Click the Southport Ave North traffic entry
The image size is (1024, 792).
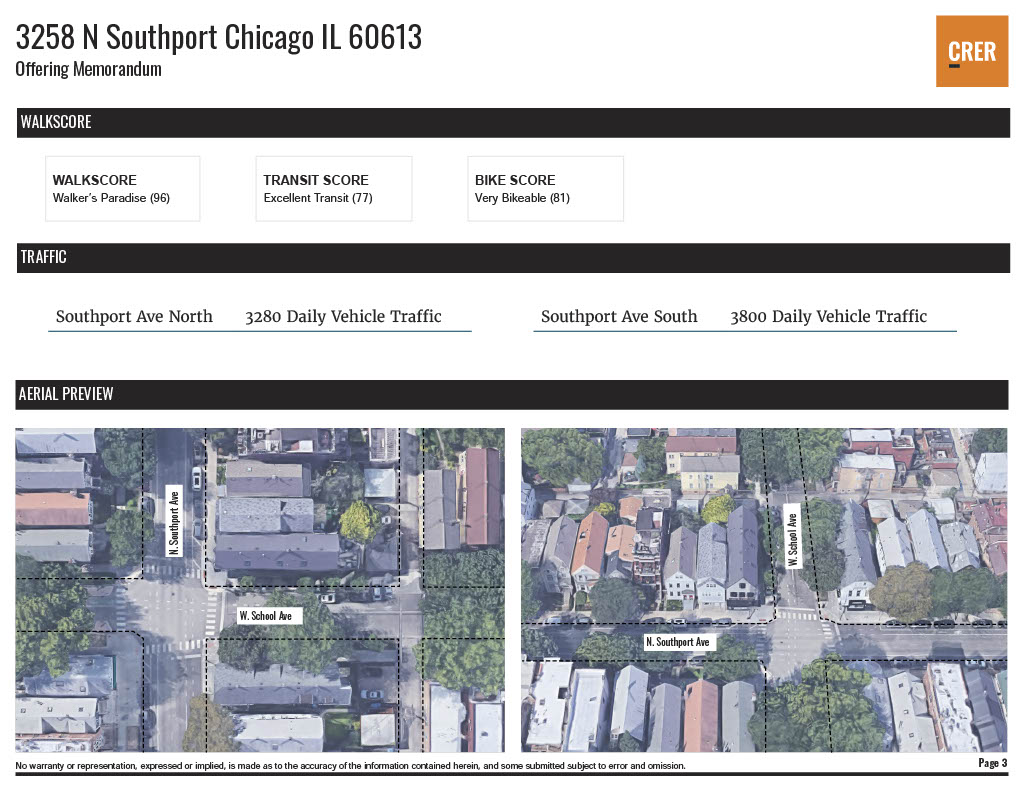point(134,317)
